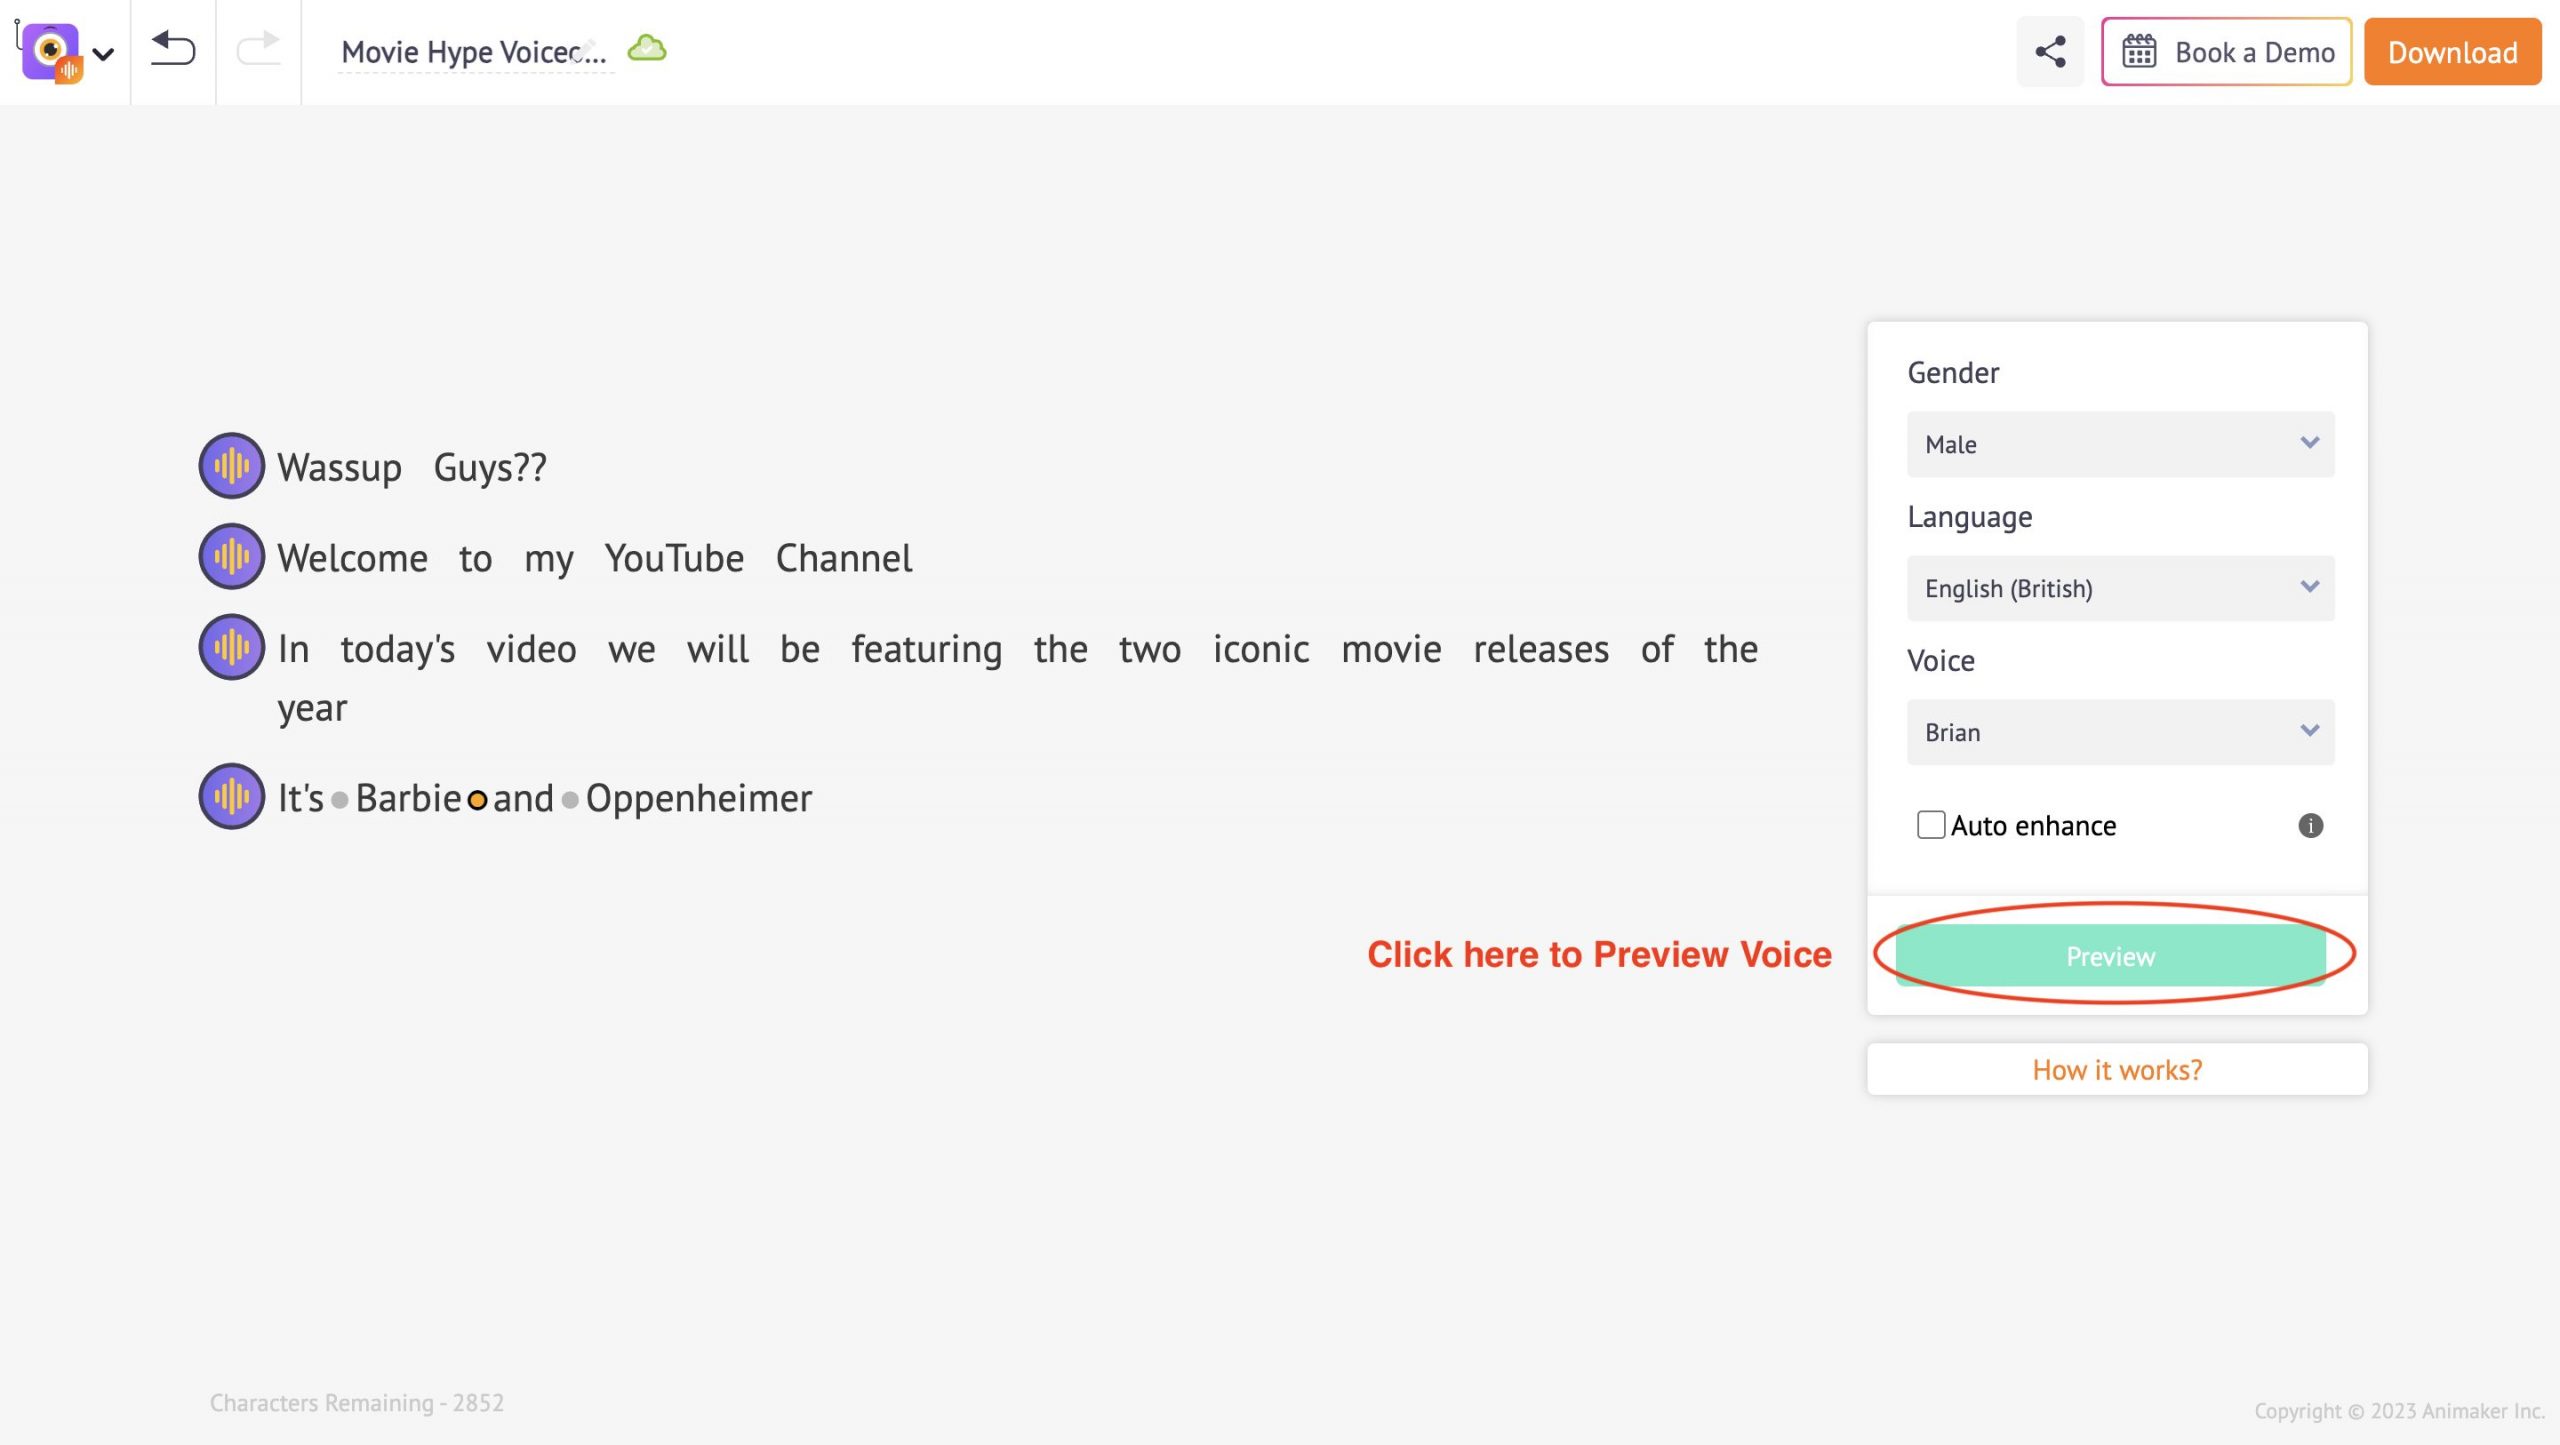Image resolution: width=2560 pixels, height=1445 pixels.
Task: Click the share icon button
Action: click(x=2050, y=52)
